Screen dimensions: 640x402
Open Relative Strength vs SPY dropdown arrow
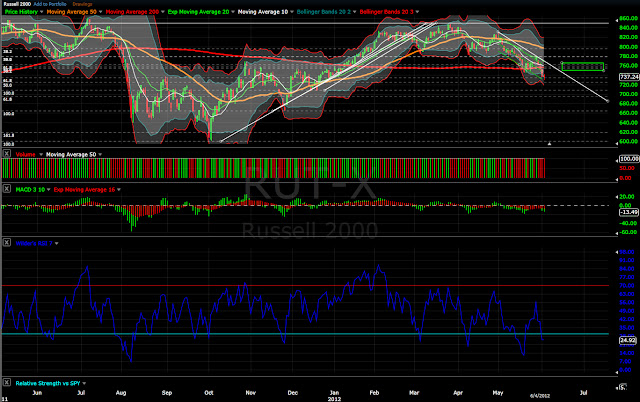click(x=84, y=384)
